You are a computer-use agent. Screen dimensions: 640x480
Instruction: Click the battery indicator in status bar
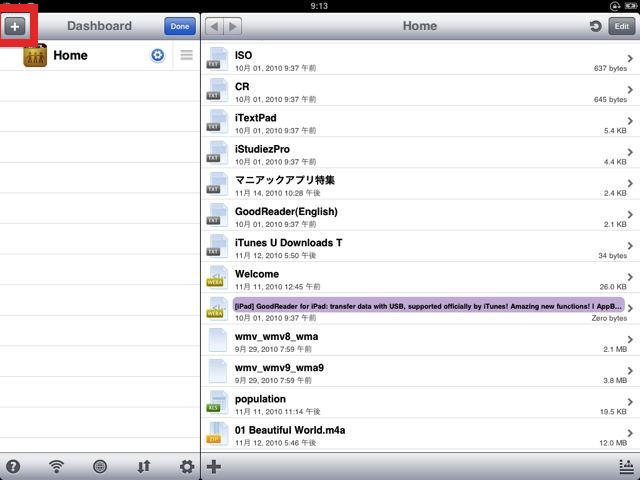coord(630,6)
